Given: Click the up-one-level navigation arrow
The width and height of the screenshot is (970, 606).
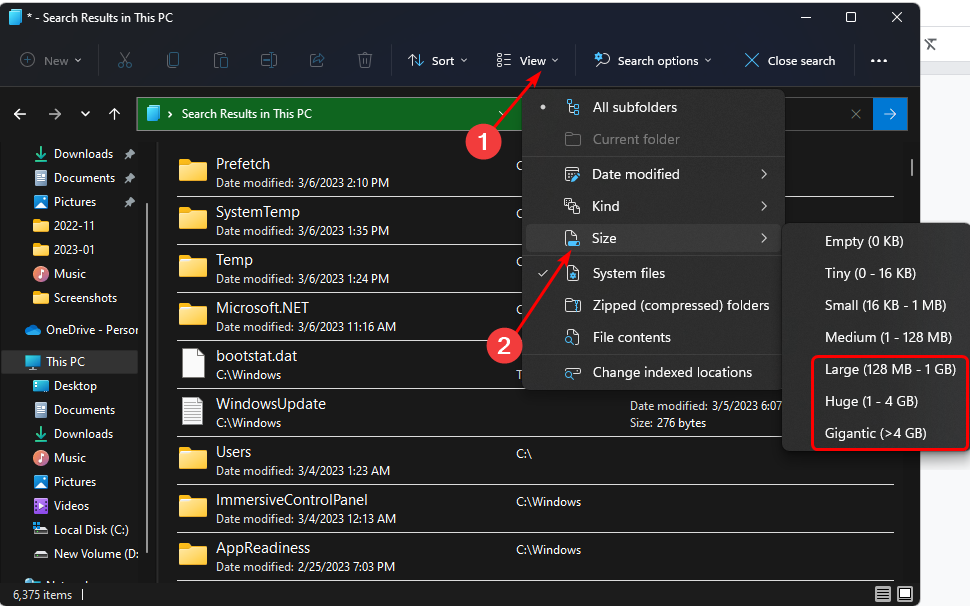Looking at the screenshot, I should (x=113, y=114).
